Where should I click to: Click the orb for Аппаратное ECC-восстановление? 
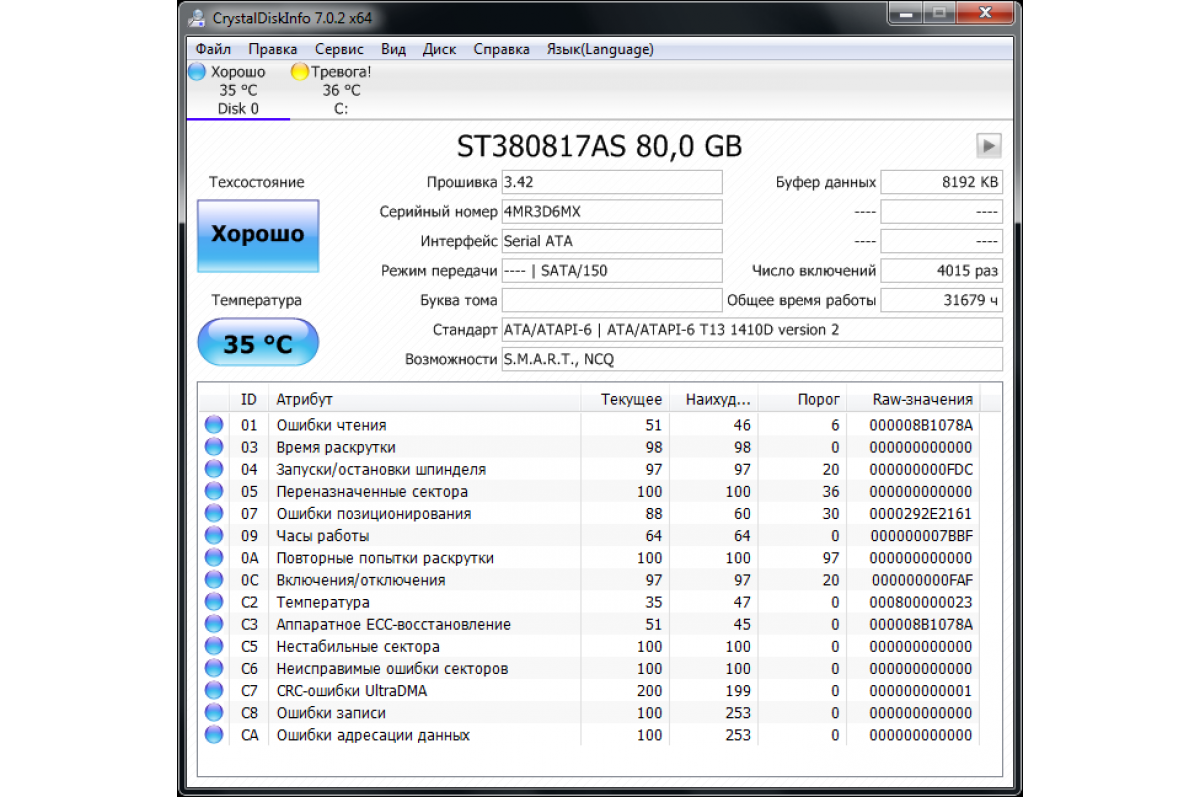[214, 624]
